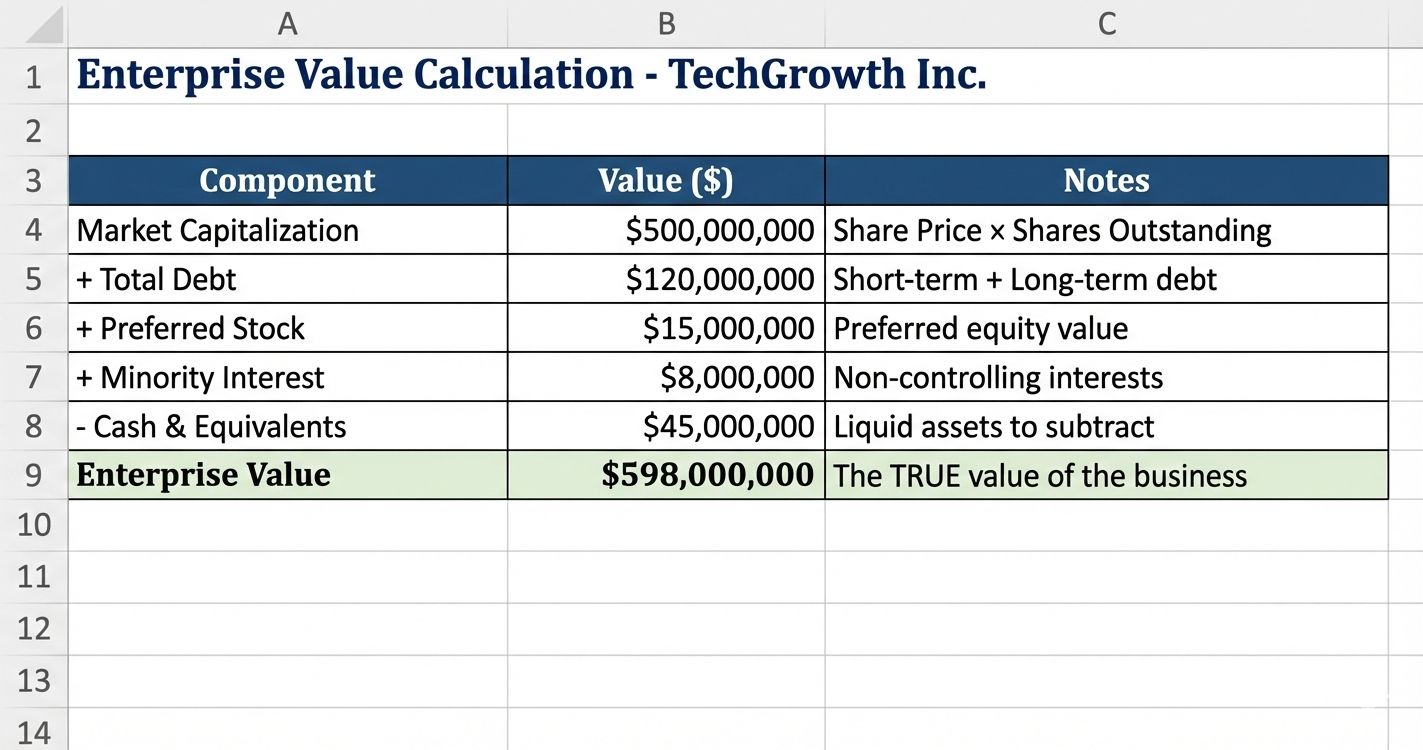1423x750 pixels.
Task: Select row header 9
Action: click(35, 475)
